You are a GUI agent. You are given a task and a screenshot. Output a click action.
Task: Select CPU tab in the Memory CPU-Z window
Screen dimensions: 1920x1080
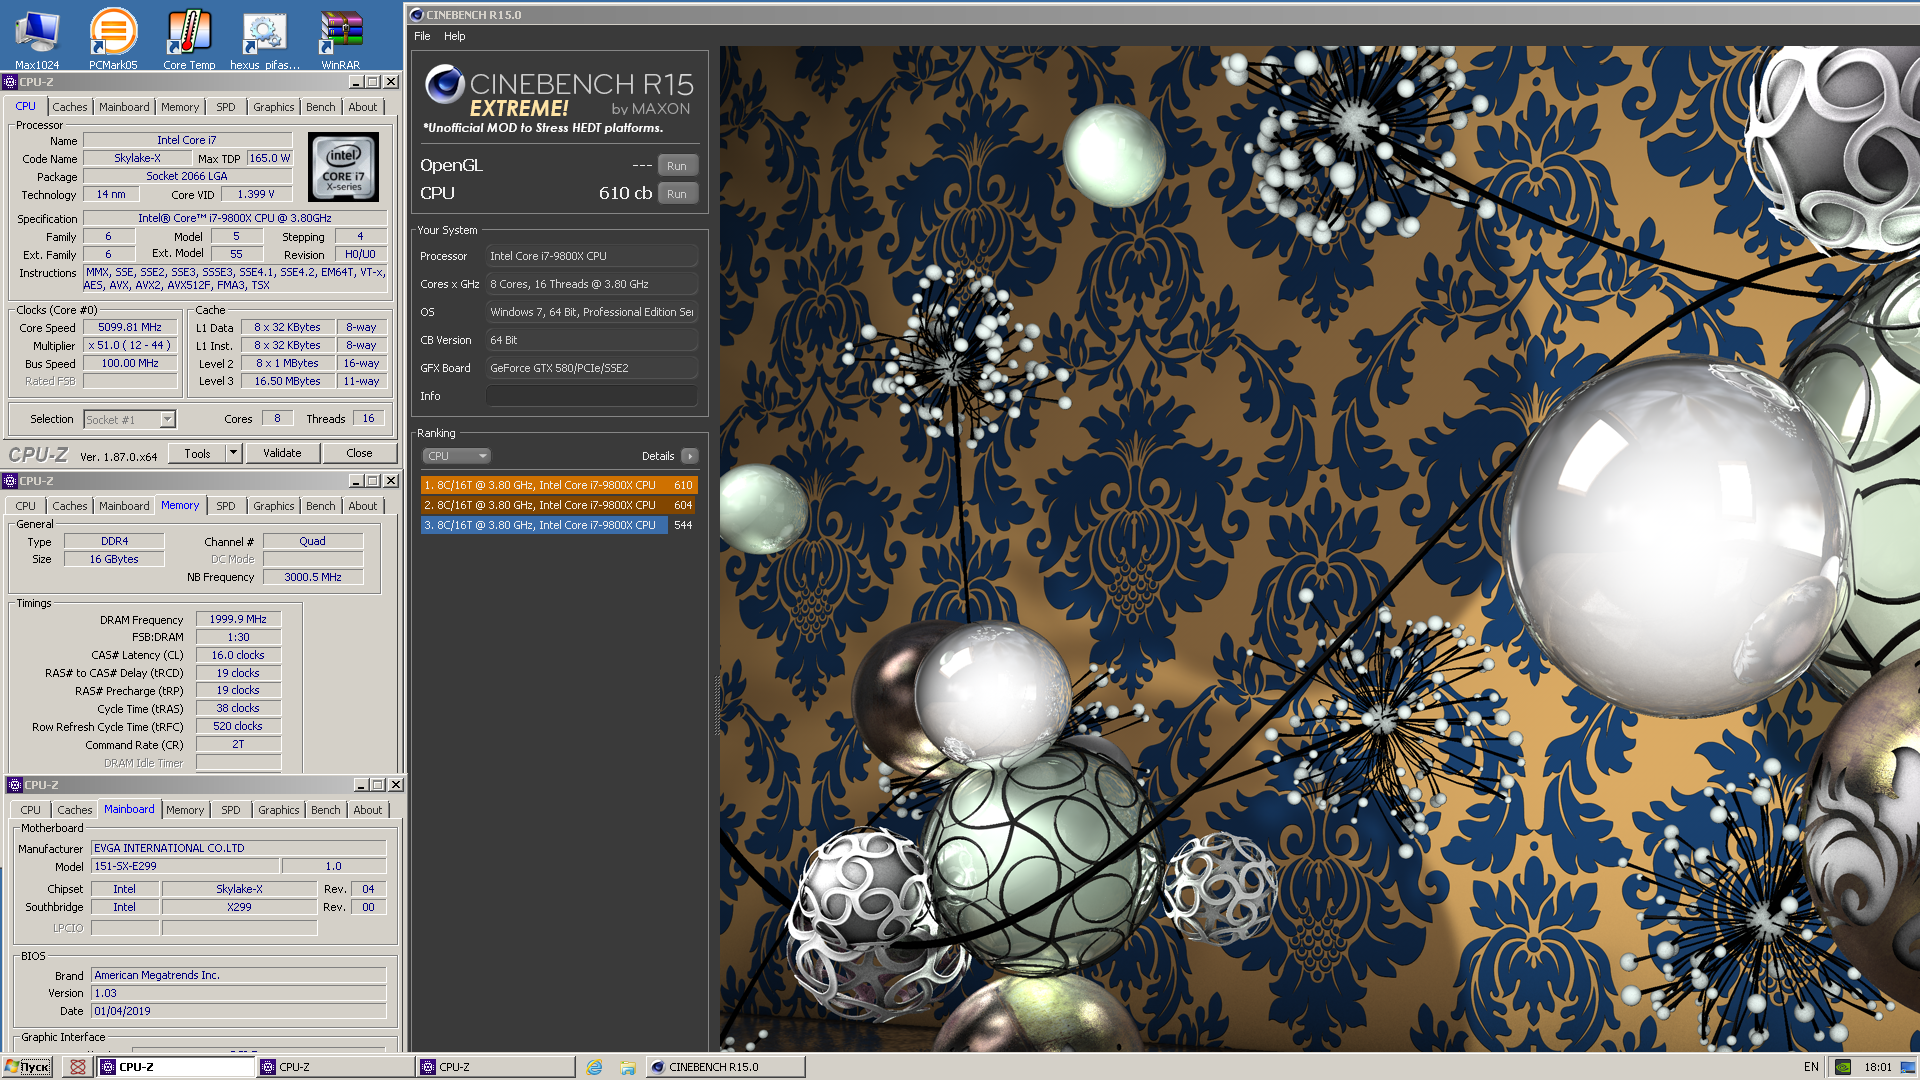click(x=26, y=506)
